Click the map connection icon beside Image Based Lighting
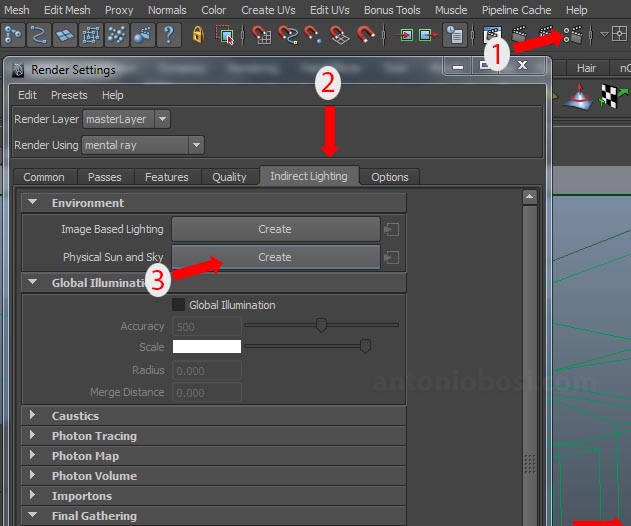631x526 pixels. click(392, 230)
